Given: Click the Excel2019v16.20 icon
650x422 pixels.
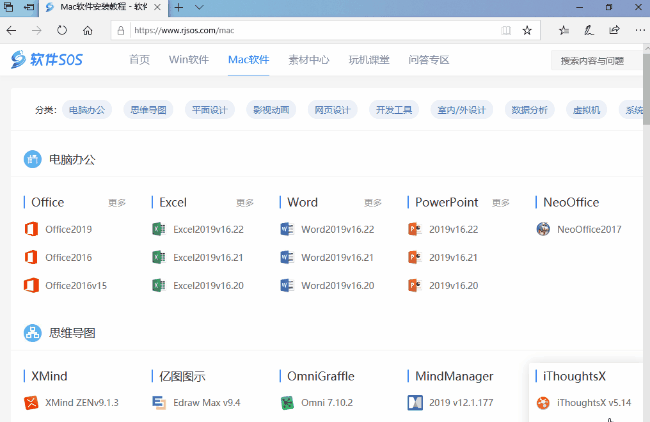Looking at the screenshot, I should [x=159, y=285].
